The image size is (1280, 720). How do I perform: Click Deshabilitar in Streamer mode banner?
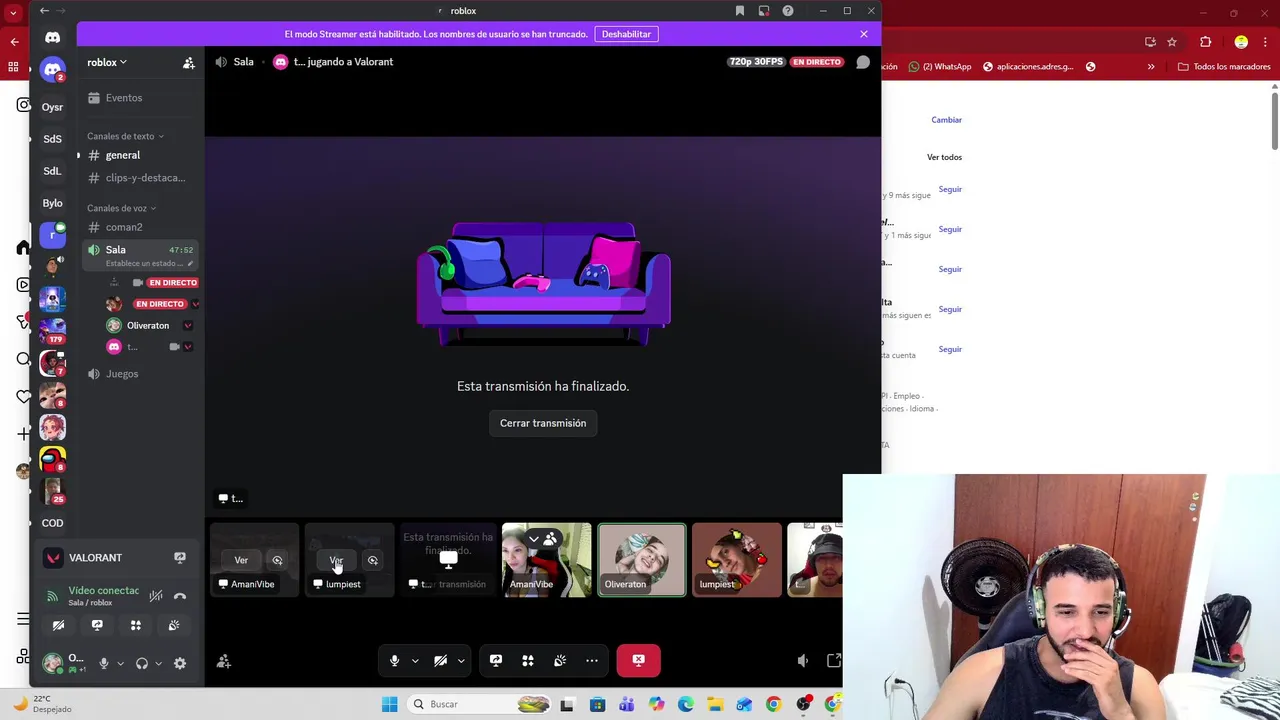click(x=626, y=34)
